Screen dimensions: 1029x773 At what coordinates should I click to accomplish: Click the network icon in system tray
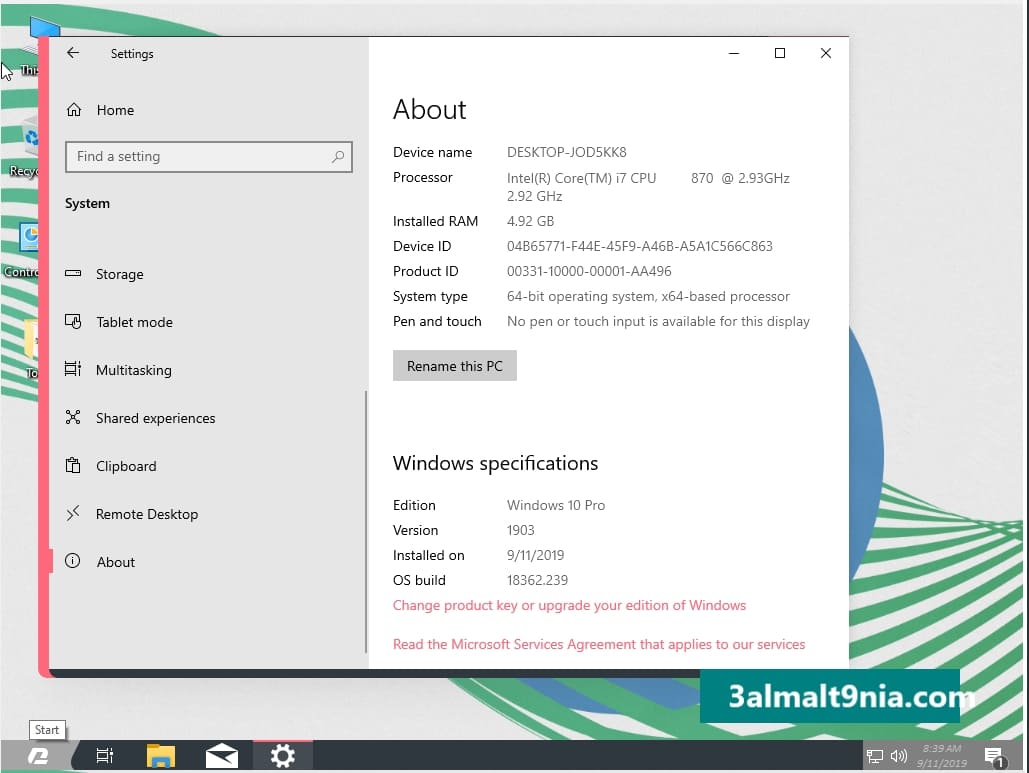(x=874, y=757)
